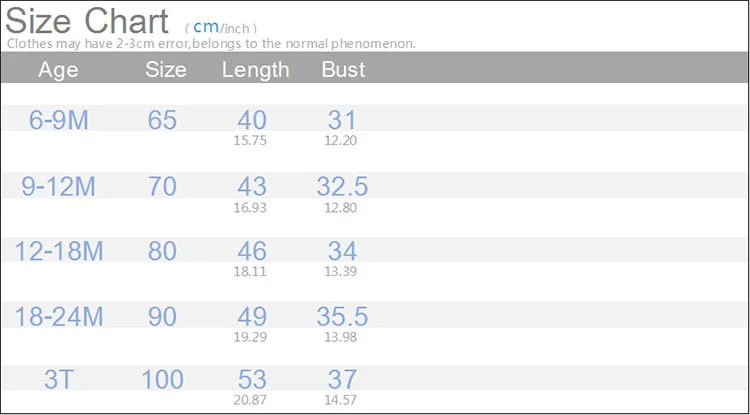Screen dimensions: 750x415
Task: Click the clothes error note text
Action: [210, 44]
